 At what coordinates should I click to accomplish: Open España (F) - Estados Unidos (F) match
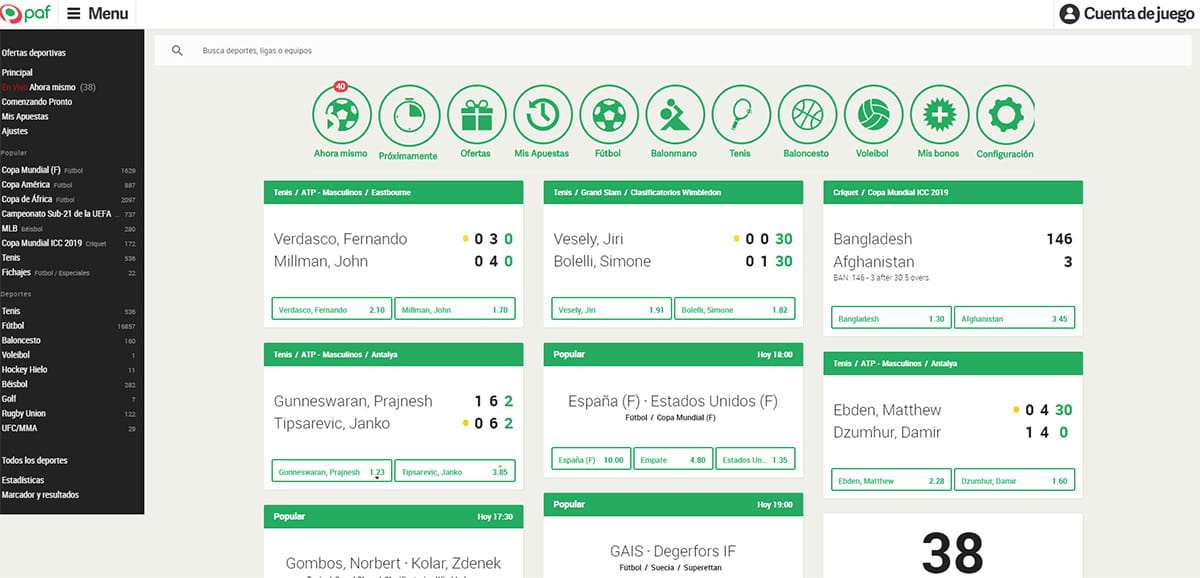(673, 401)
